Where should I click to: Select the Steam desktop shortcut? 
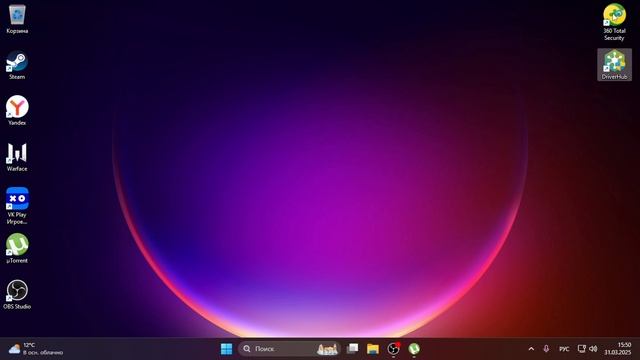[17, 65]
